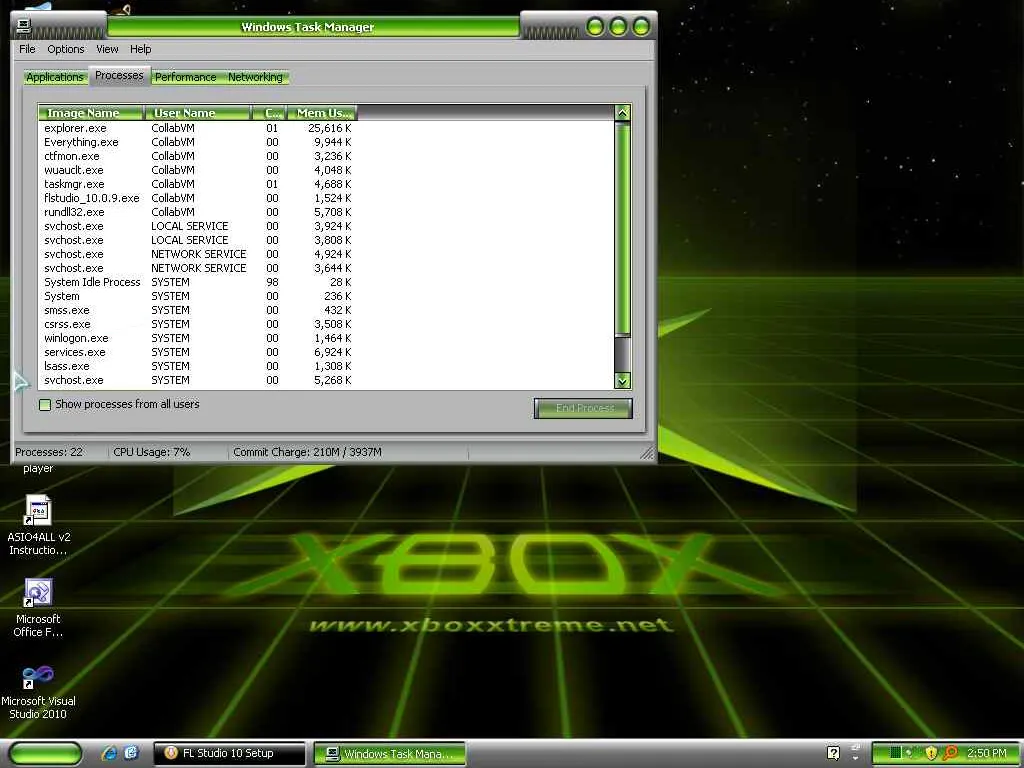Image resolution: width=1024 pixels, height=768 pixels.
Task: Select the System Idle Process row
Action: pos(198,282)
